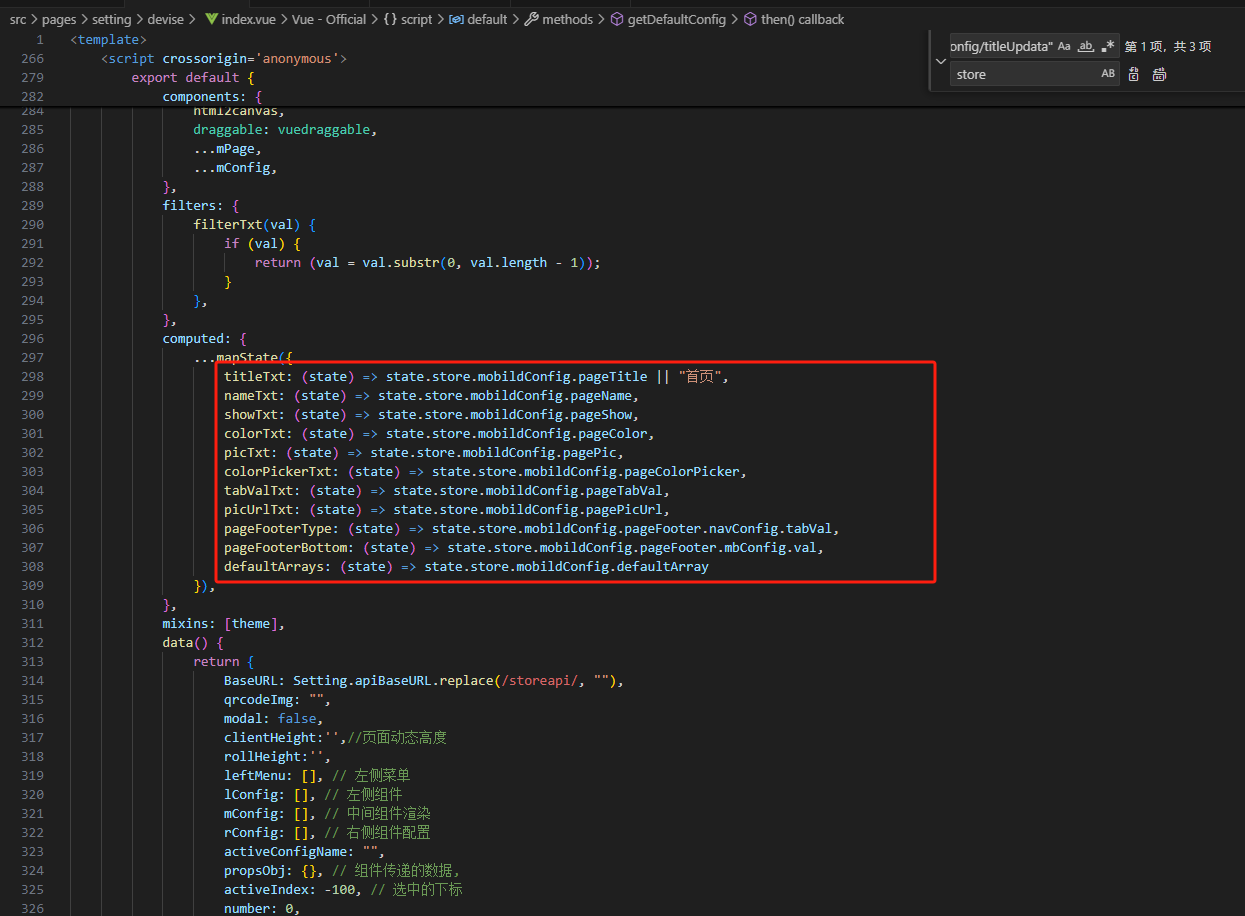This screenshot has width=1245, height=916.
Task: Click the 'rConfig: []' line
Action: pyautogui.click(x=327, y=832)
